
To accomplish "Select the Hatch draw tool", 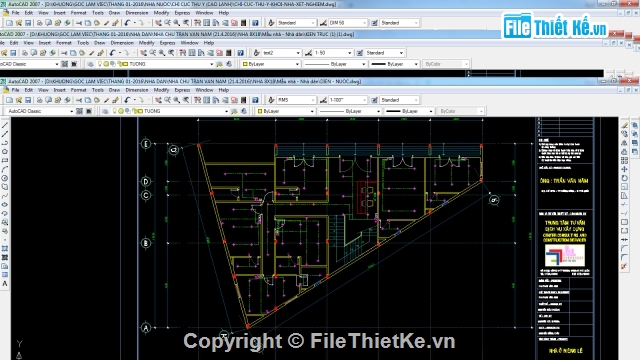I will tap(5, 249).
